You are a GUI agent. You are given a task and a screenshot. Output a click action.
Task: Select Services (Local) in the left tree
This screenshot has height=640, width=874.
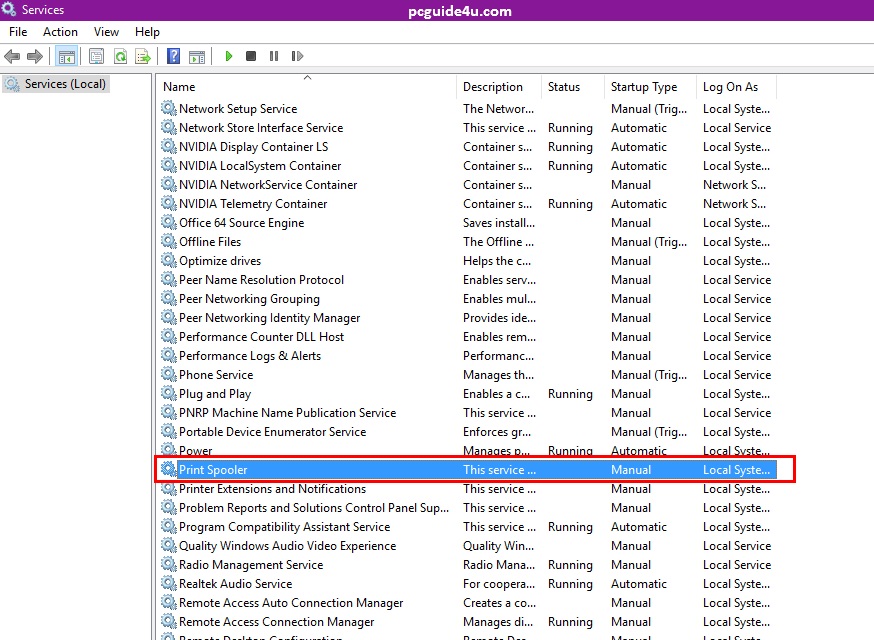(x=65, y=84)
